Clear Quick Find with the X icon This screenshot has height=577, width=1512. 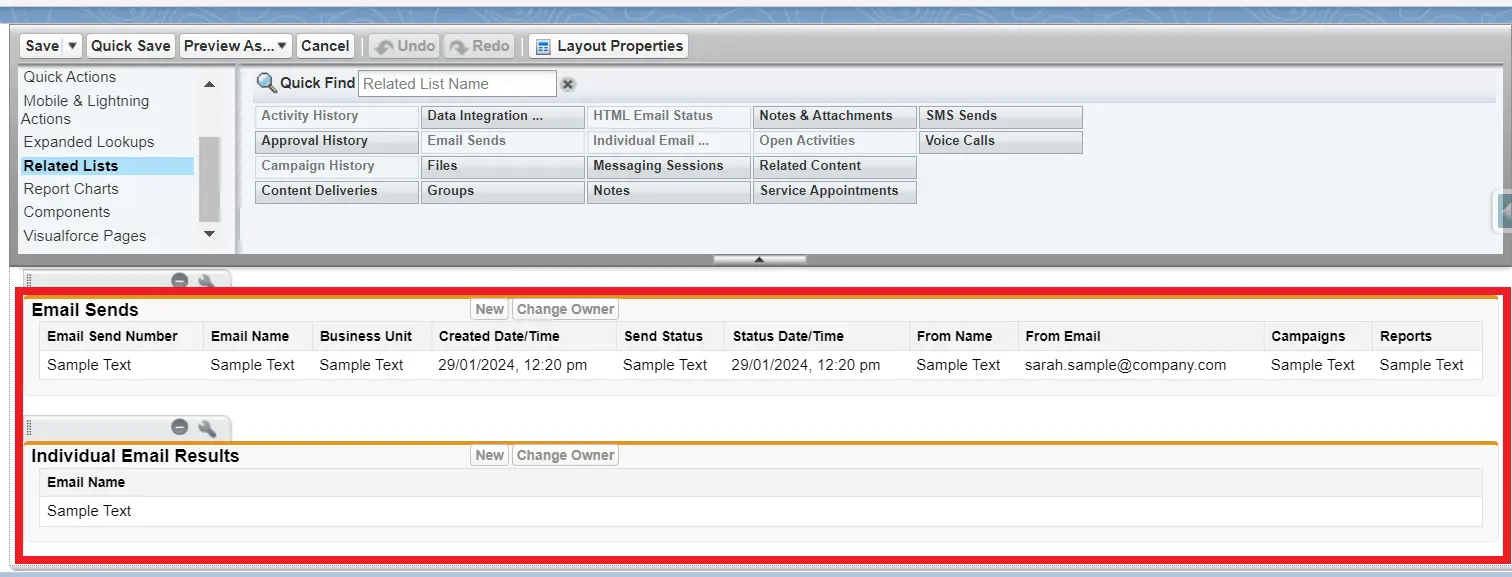point(568,85)
